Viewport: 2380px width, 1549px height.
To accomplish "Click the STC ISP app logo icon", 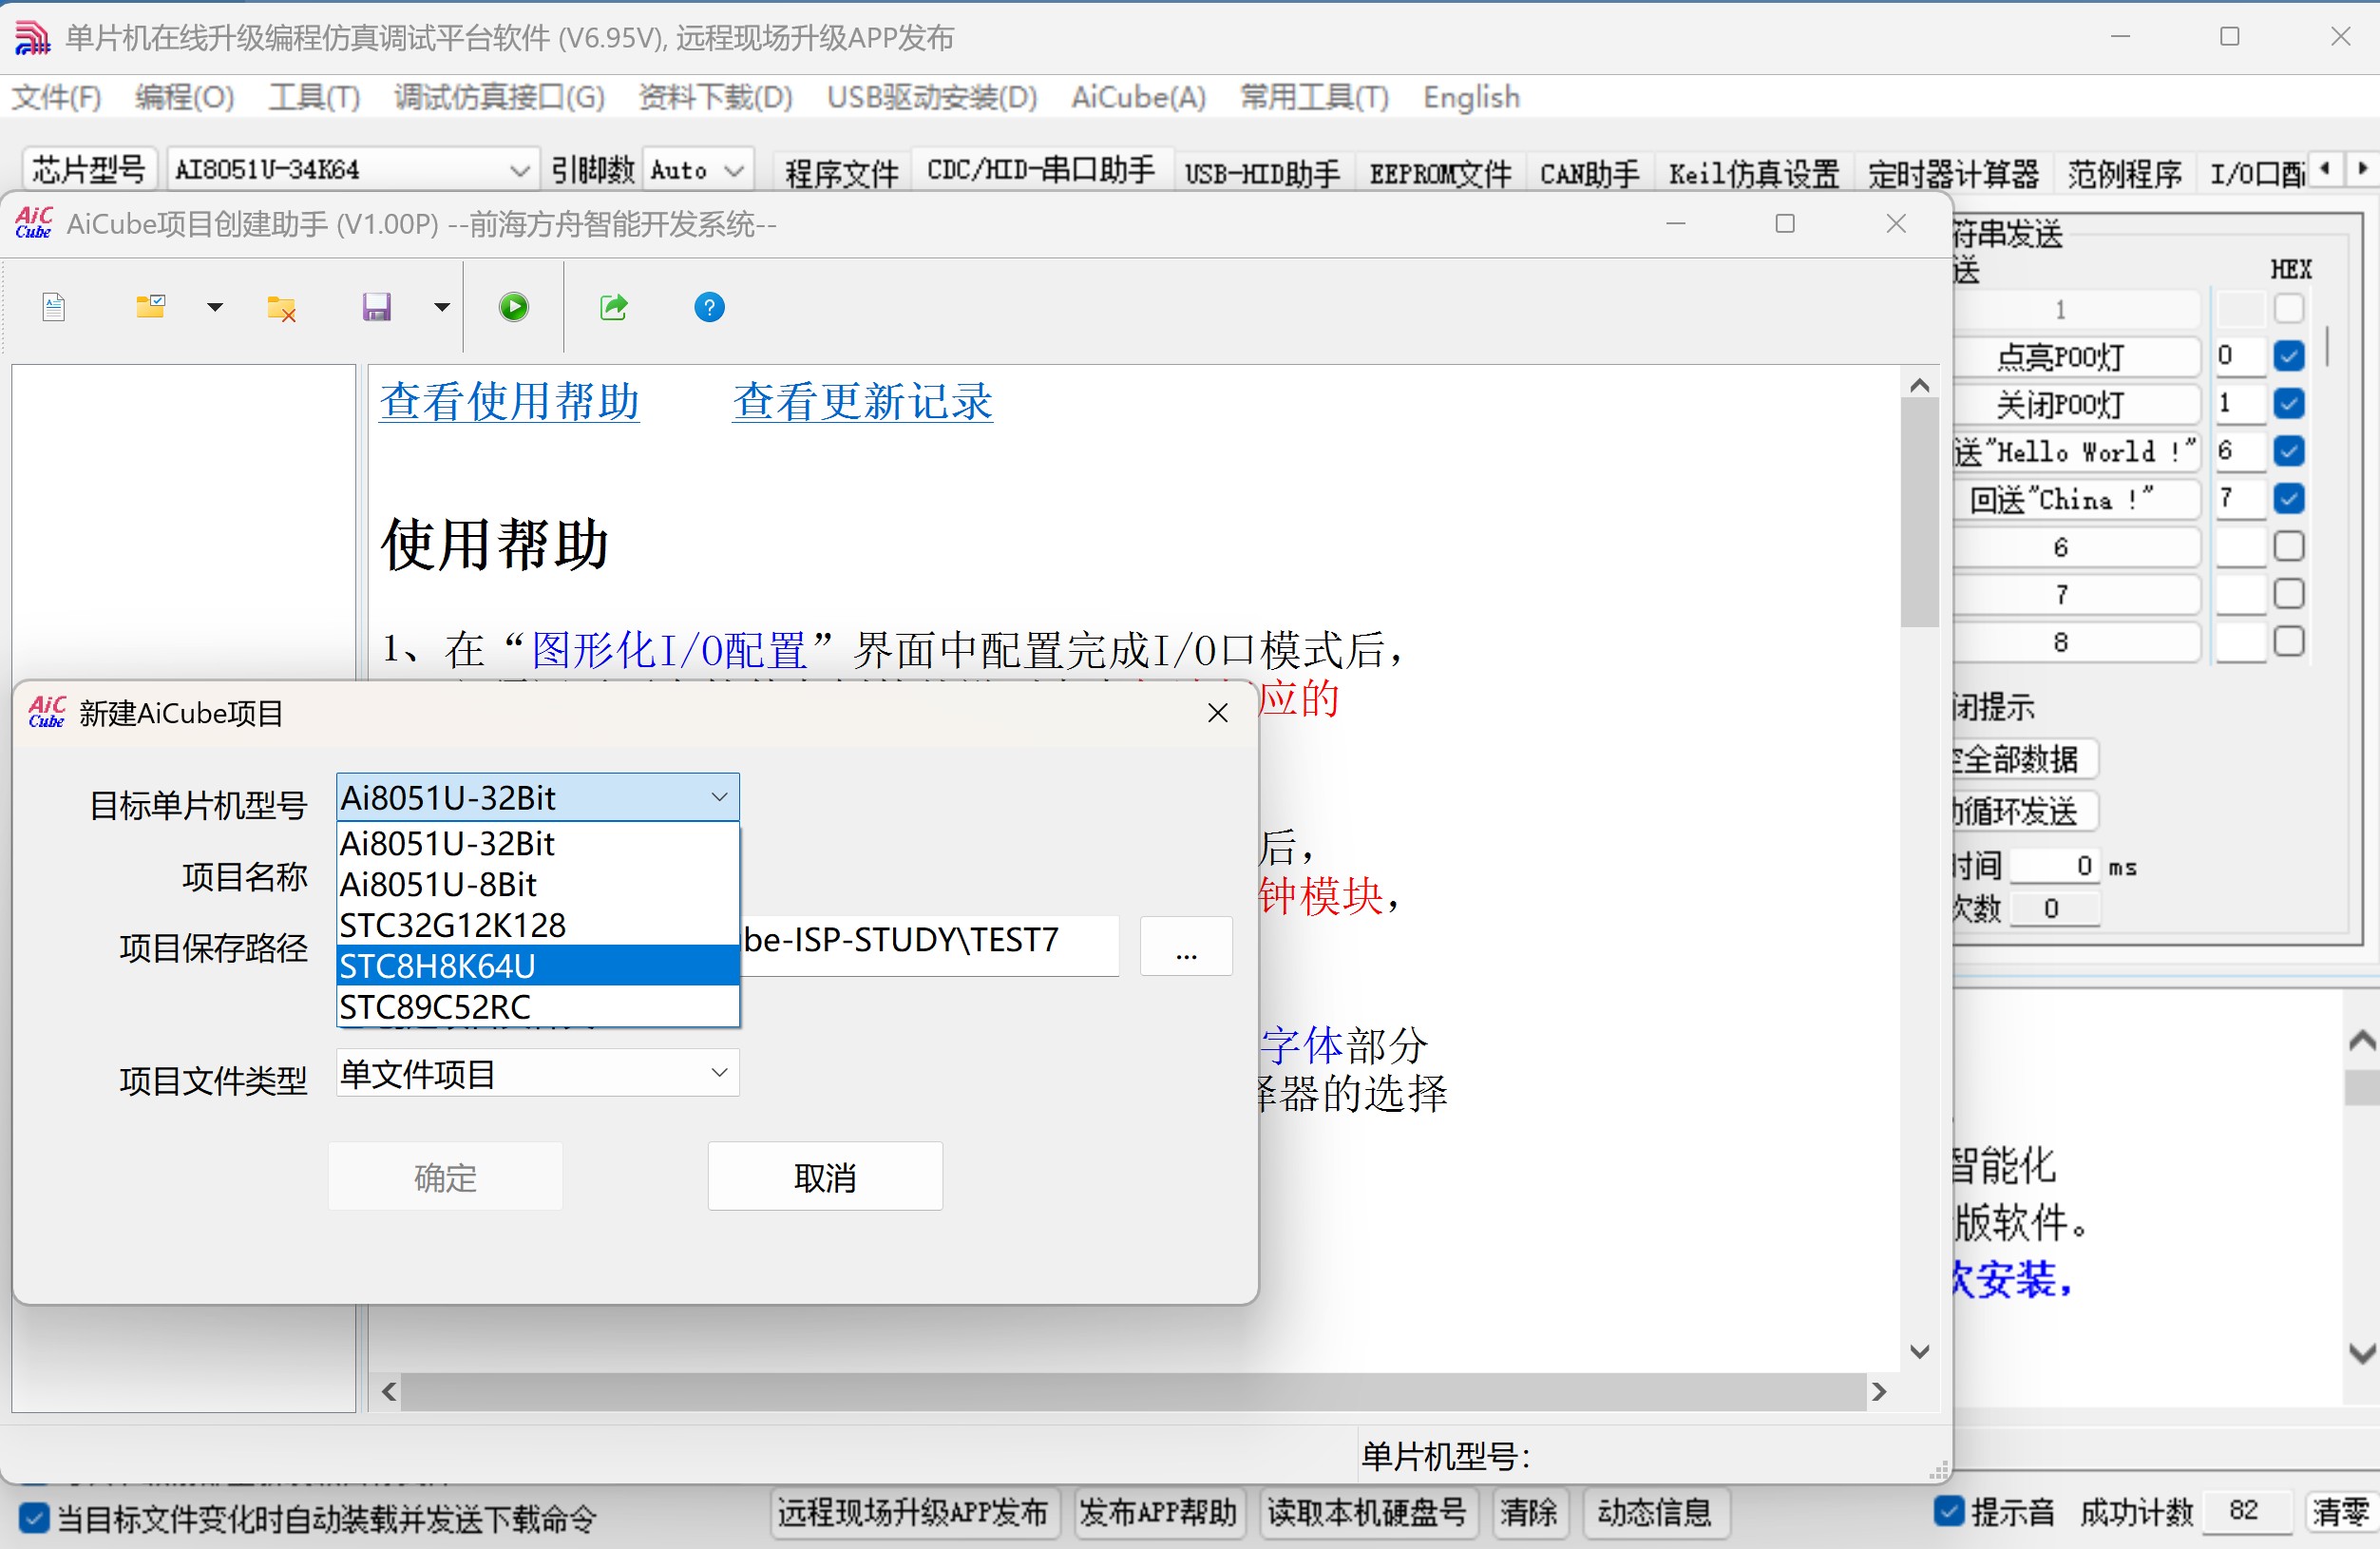I will [32, 37].
